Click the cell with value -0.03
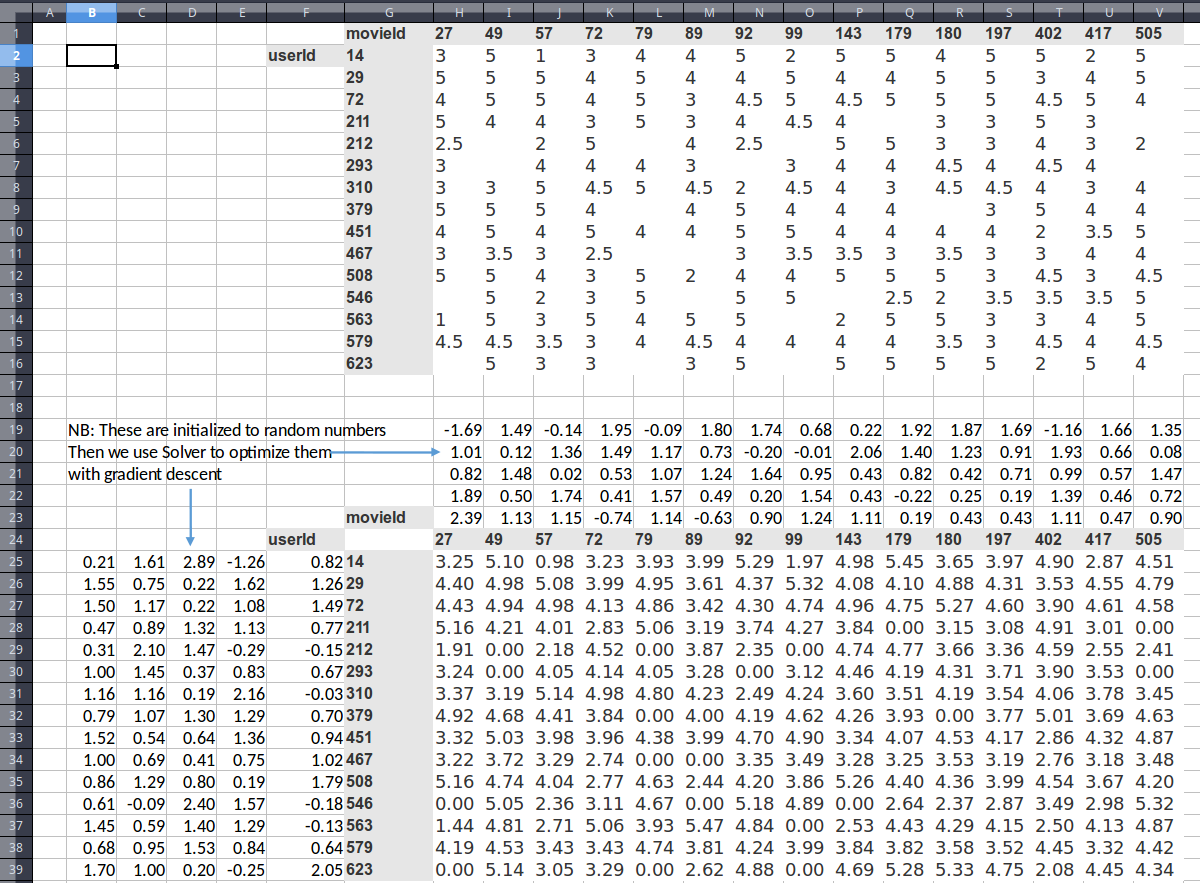This screenshot has width=1200, height=883. 305,694
